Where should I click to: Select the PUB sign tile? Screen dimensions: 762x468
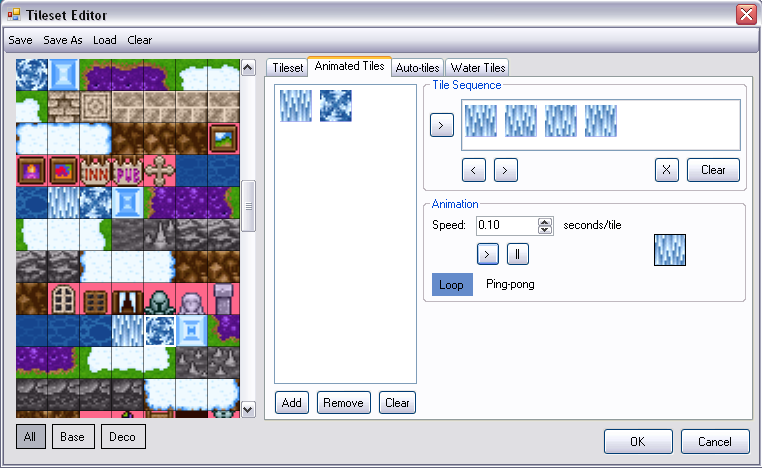127,171
